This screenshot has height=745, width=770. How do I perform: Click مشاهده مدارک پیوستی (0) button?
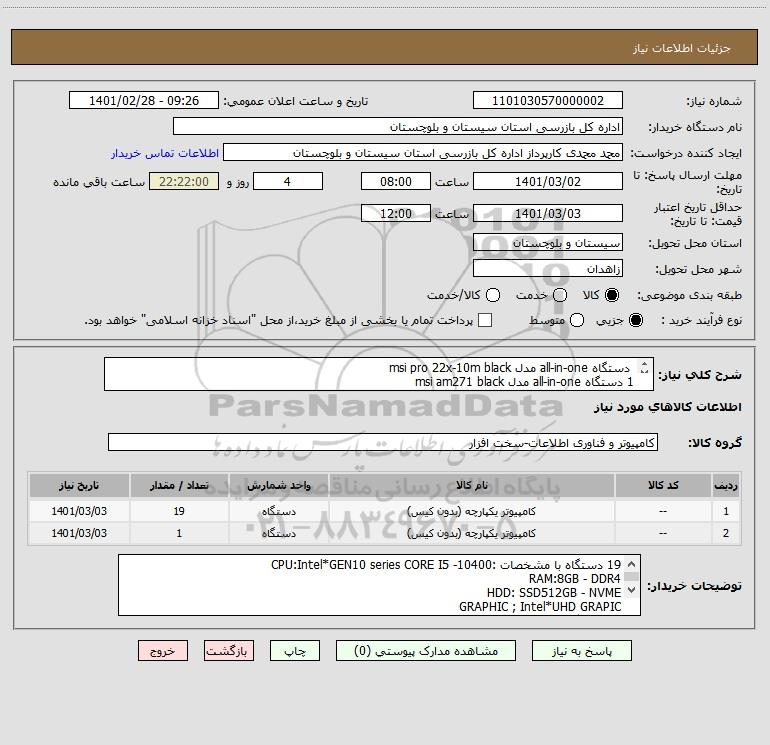tap(426, 651)
